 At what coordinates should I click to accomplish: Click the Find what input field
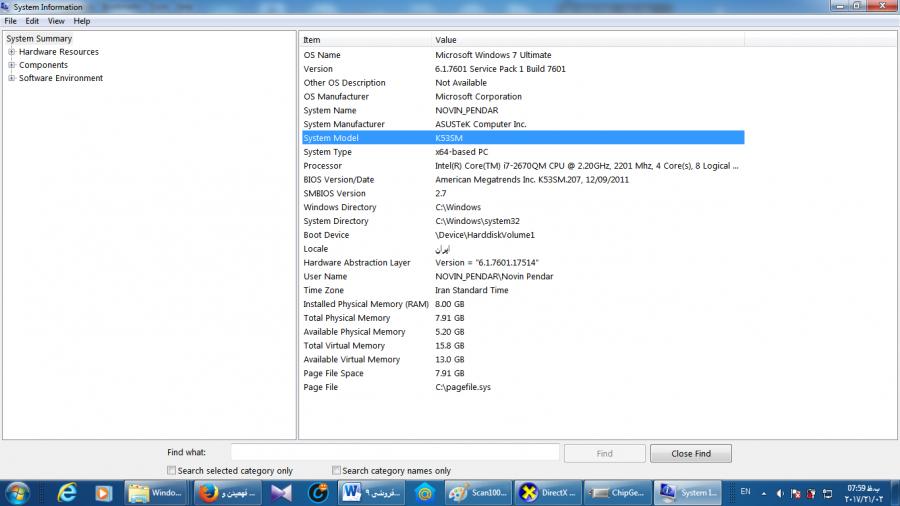point(395,453)
